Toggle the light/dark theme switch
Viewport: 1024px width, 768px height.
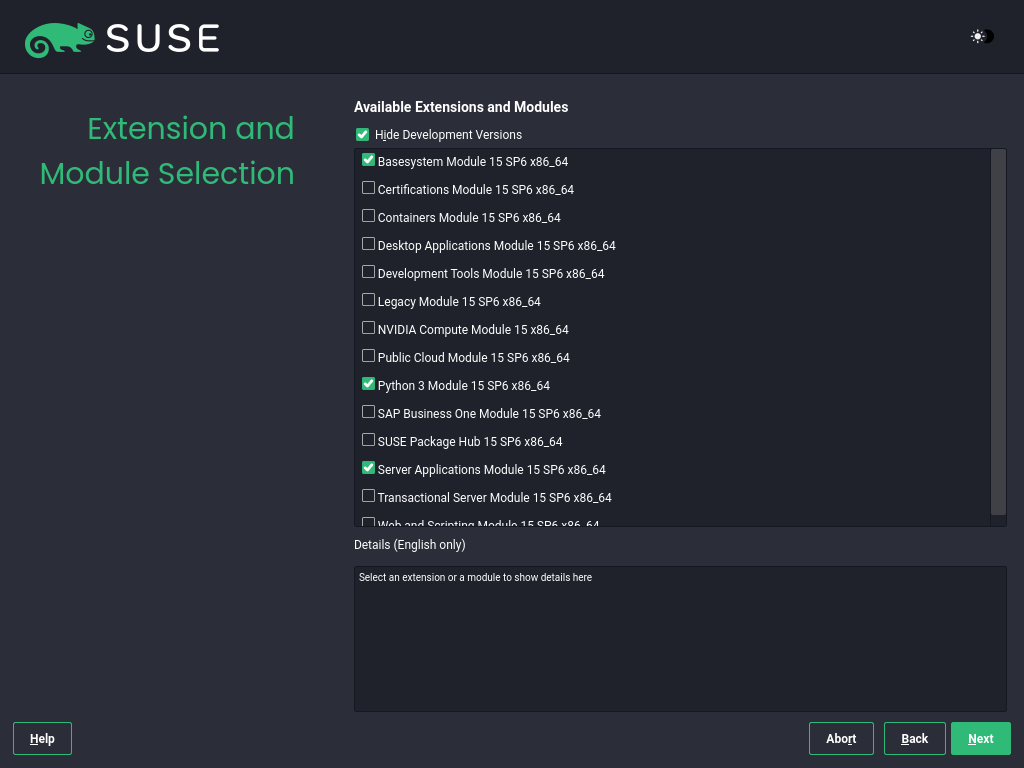[982, 37]
